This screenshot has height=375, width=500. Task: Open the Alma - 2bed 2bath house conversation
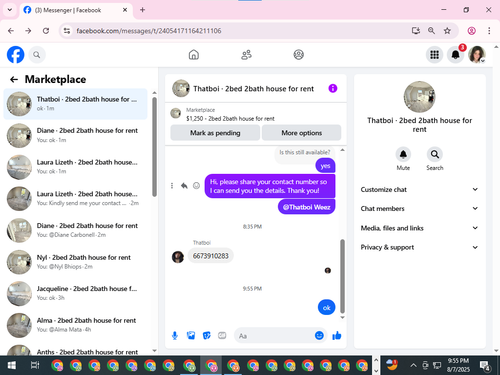click(x=75, y=325)
